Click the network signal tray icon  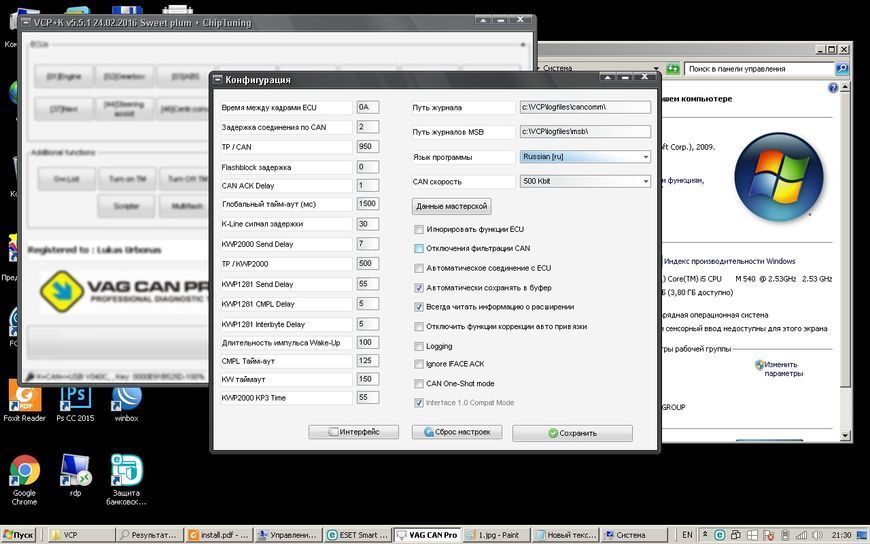(801, 535)
